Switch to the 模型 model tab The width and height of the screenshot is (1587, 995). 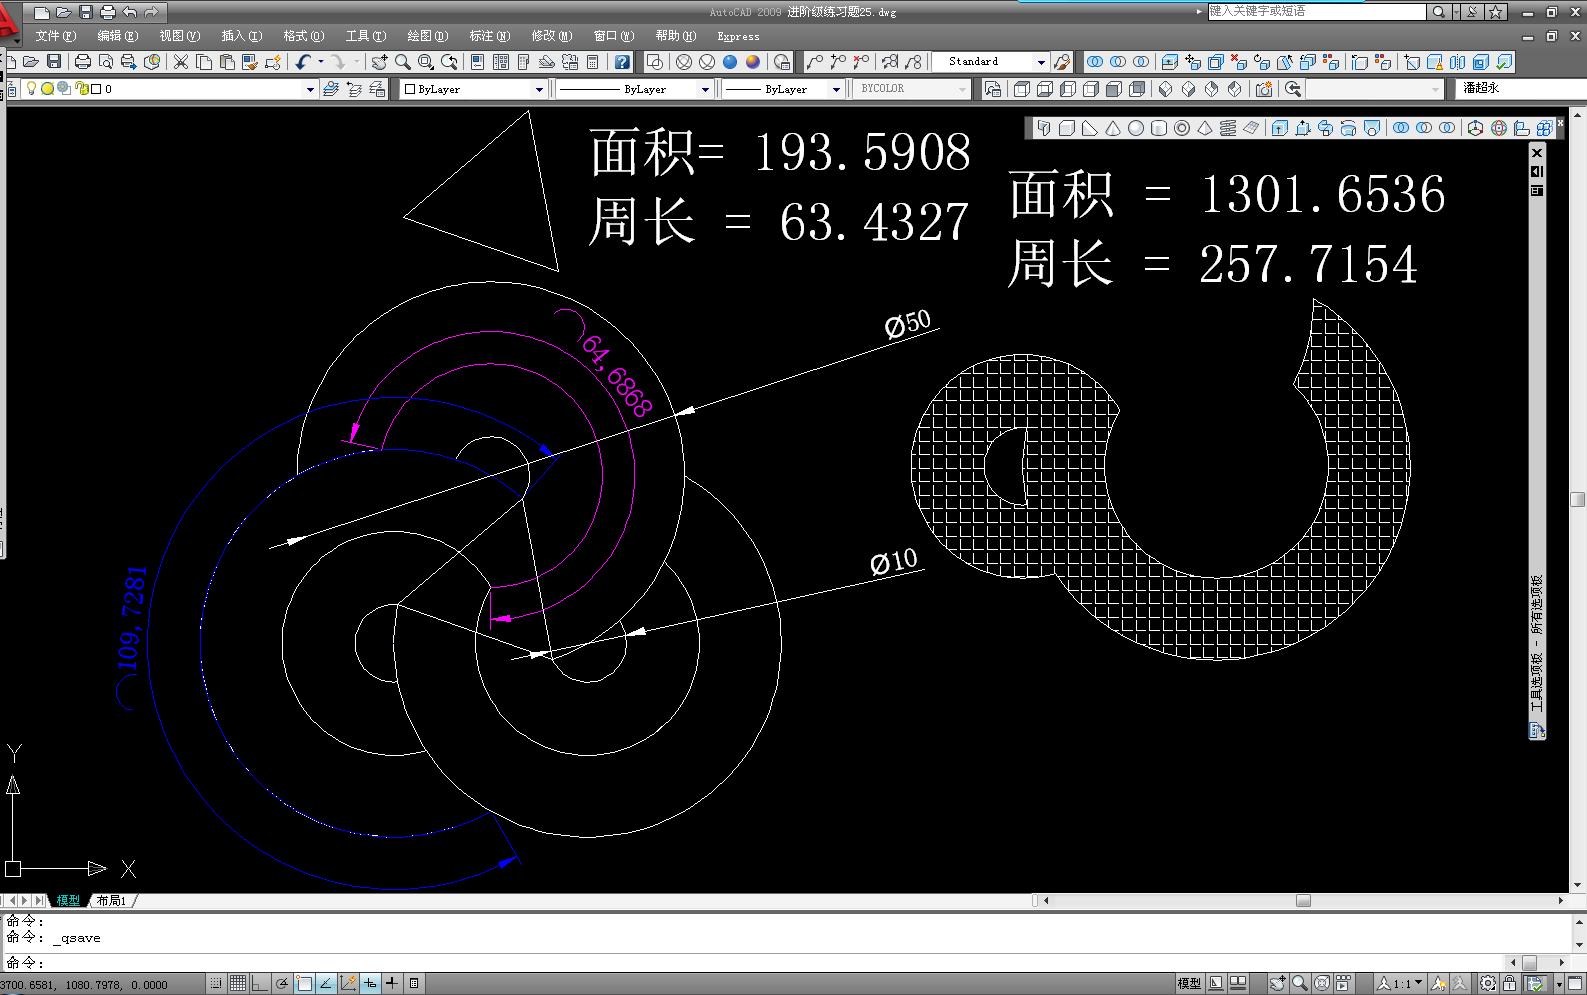(68, 901)
